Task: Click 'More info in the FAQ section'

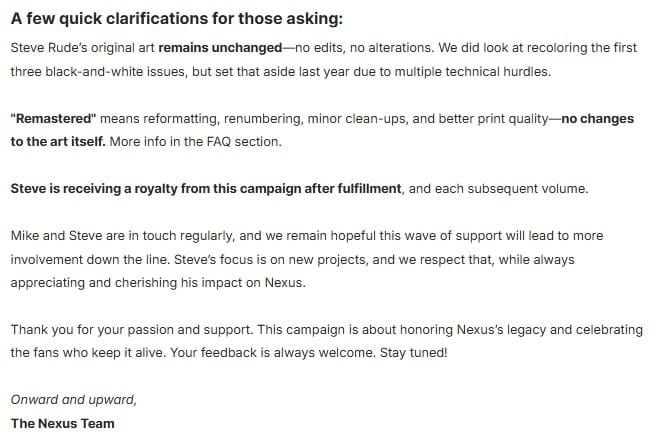Action: coord(196,141)
